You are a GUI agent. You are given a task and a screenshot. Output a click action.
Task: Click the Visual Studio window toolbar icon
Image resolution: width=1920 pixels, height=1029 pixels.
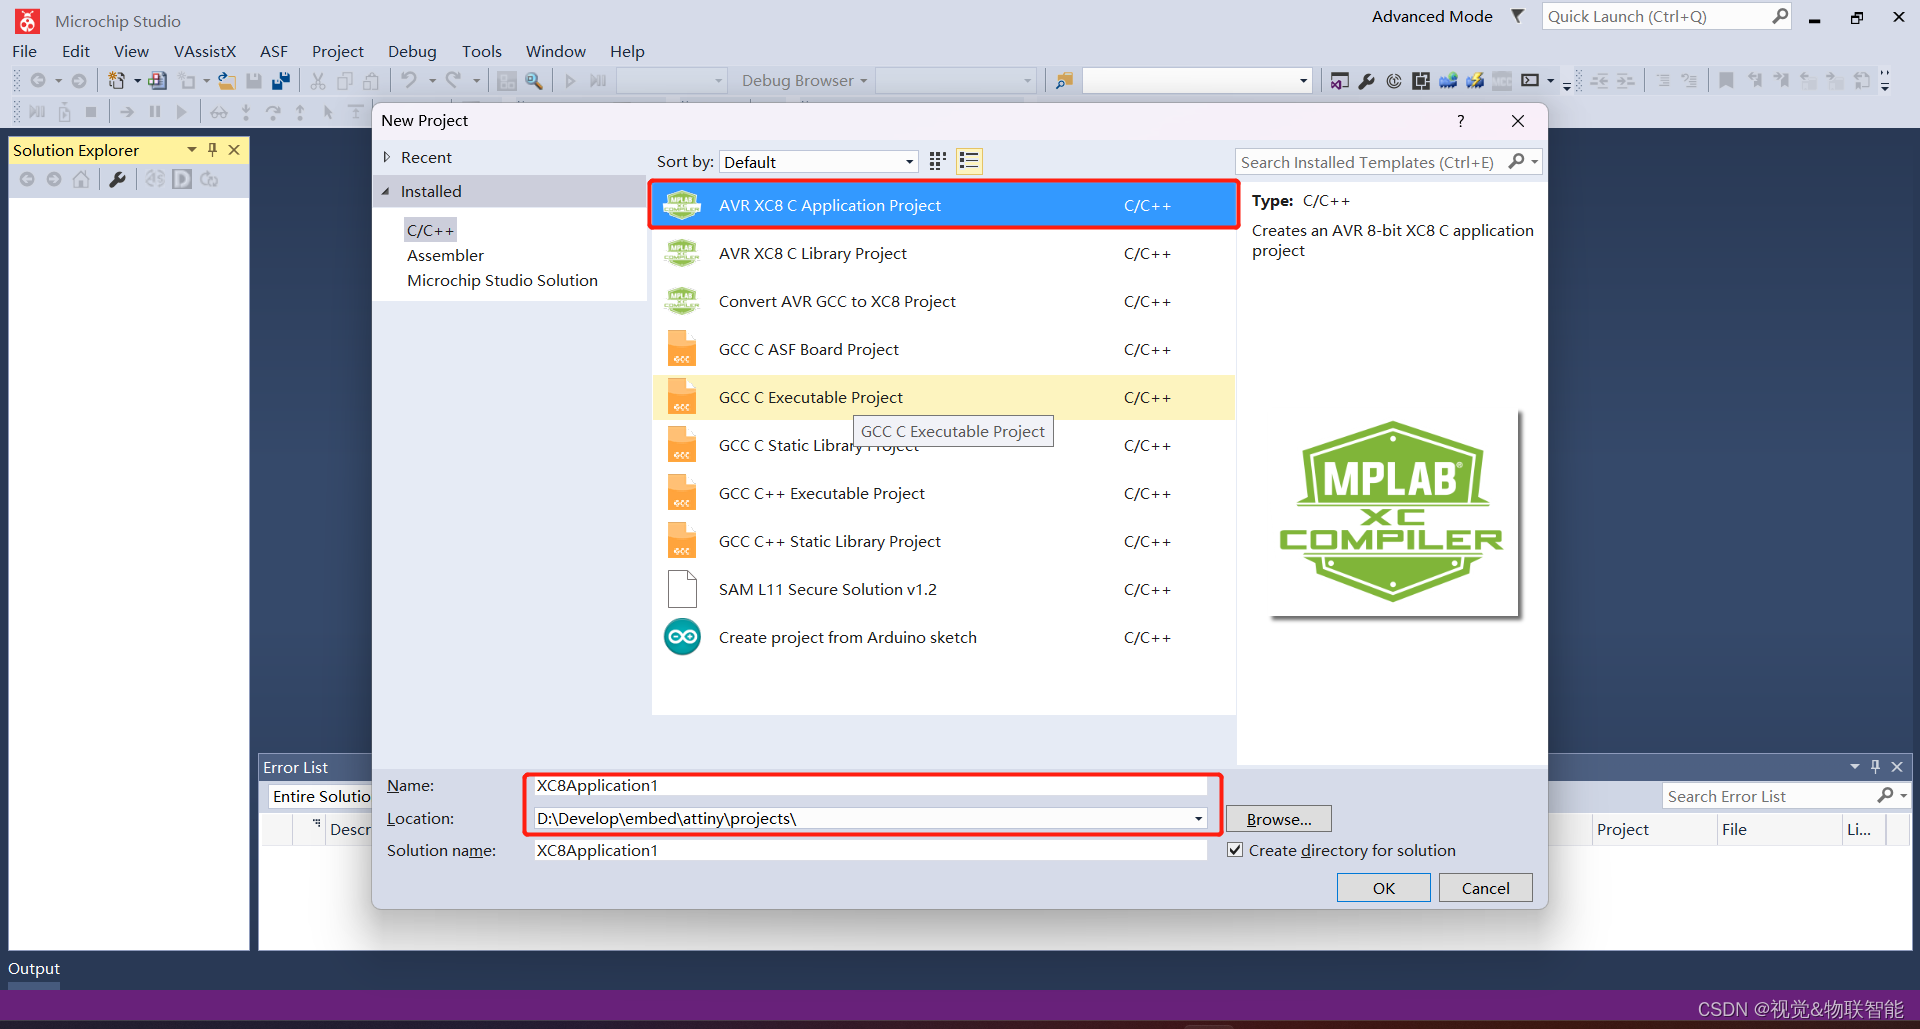click(x=1340, y=81)
